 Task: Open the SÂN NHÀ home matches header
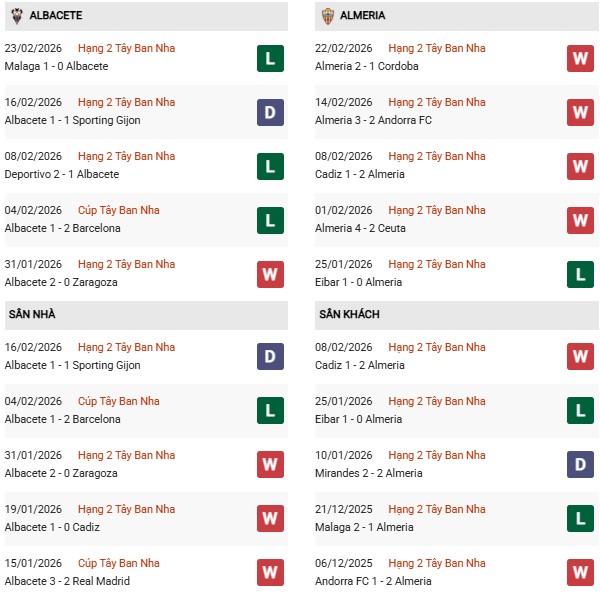pos(34,315)
